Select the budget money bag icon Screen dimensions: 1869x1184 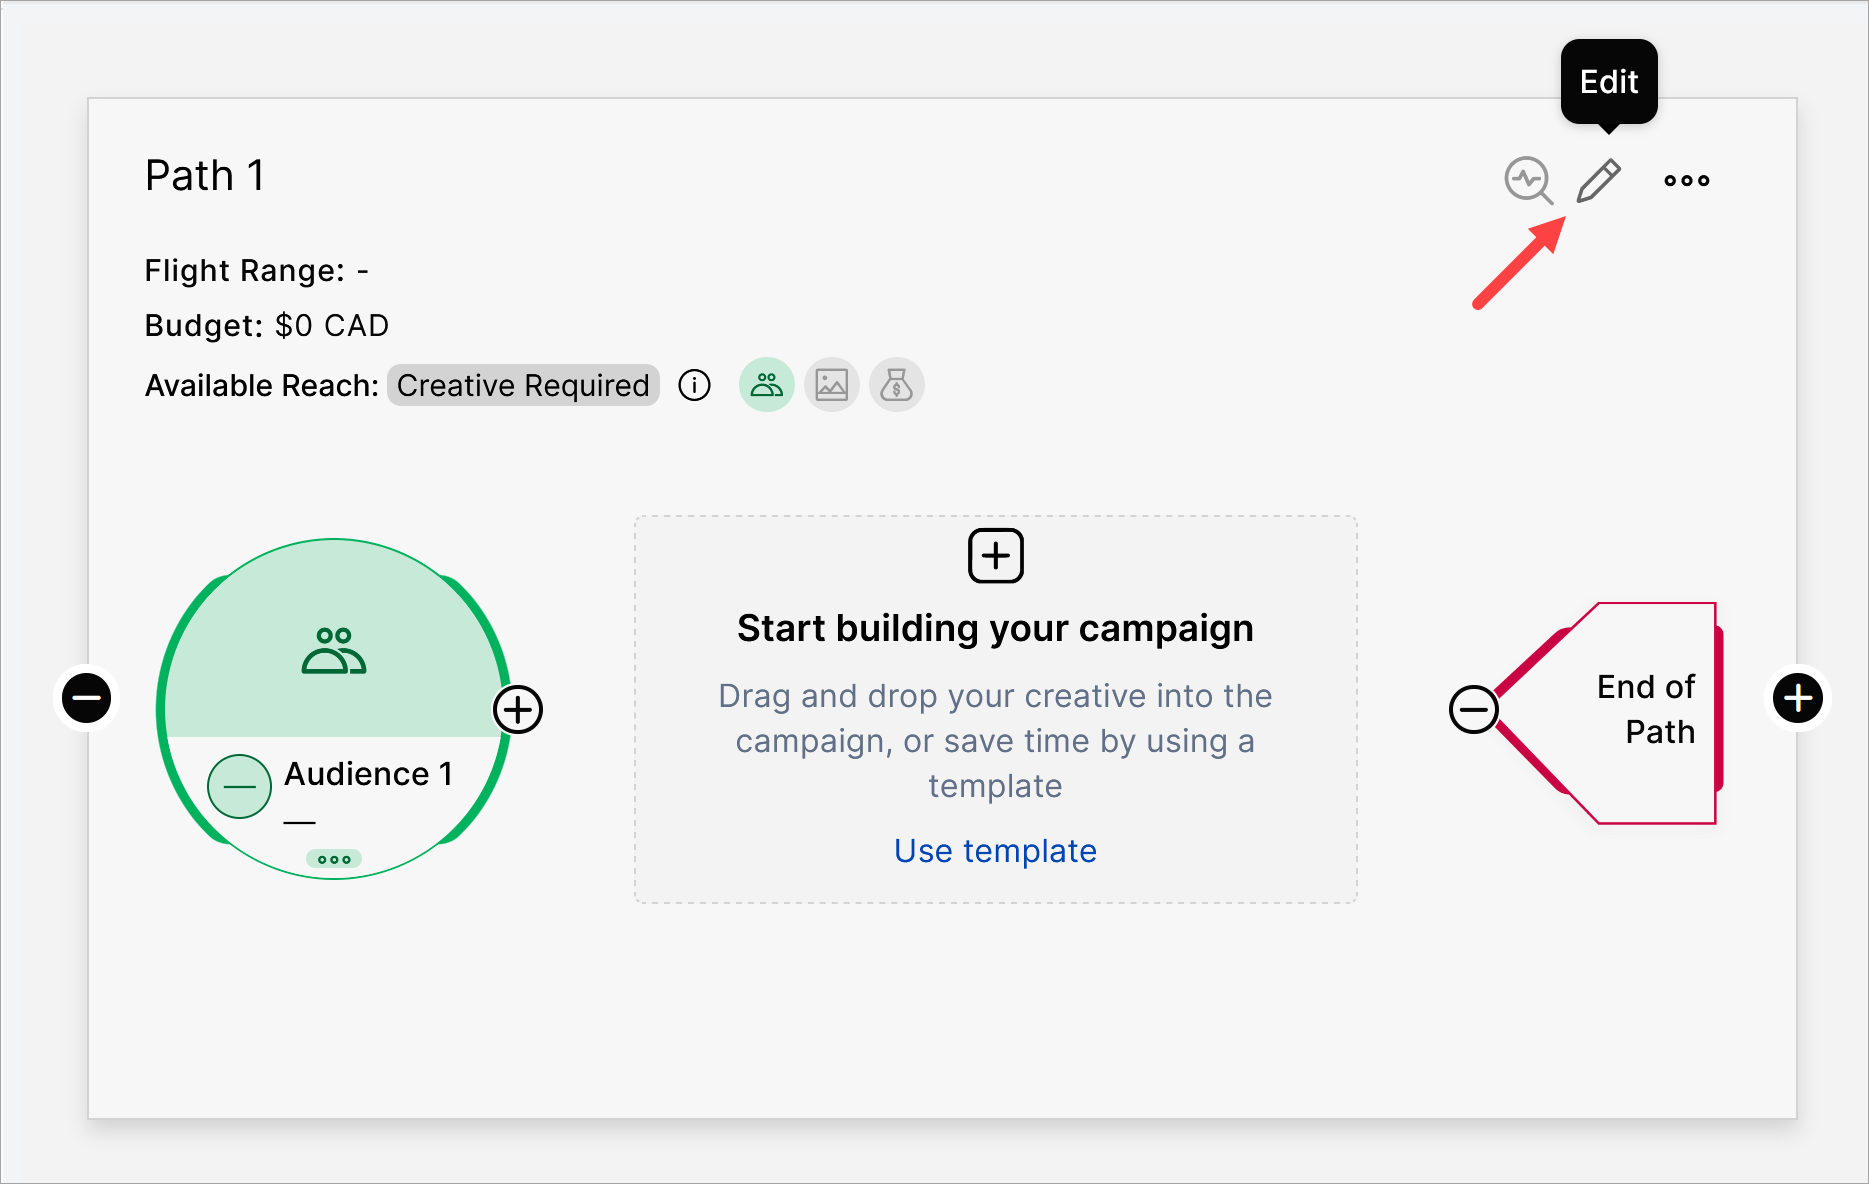(896, 385)
